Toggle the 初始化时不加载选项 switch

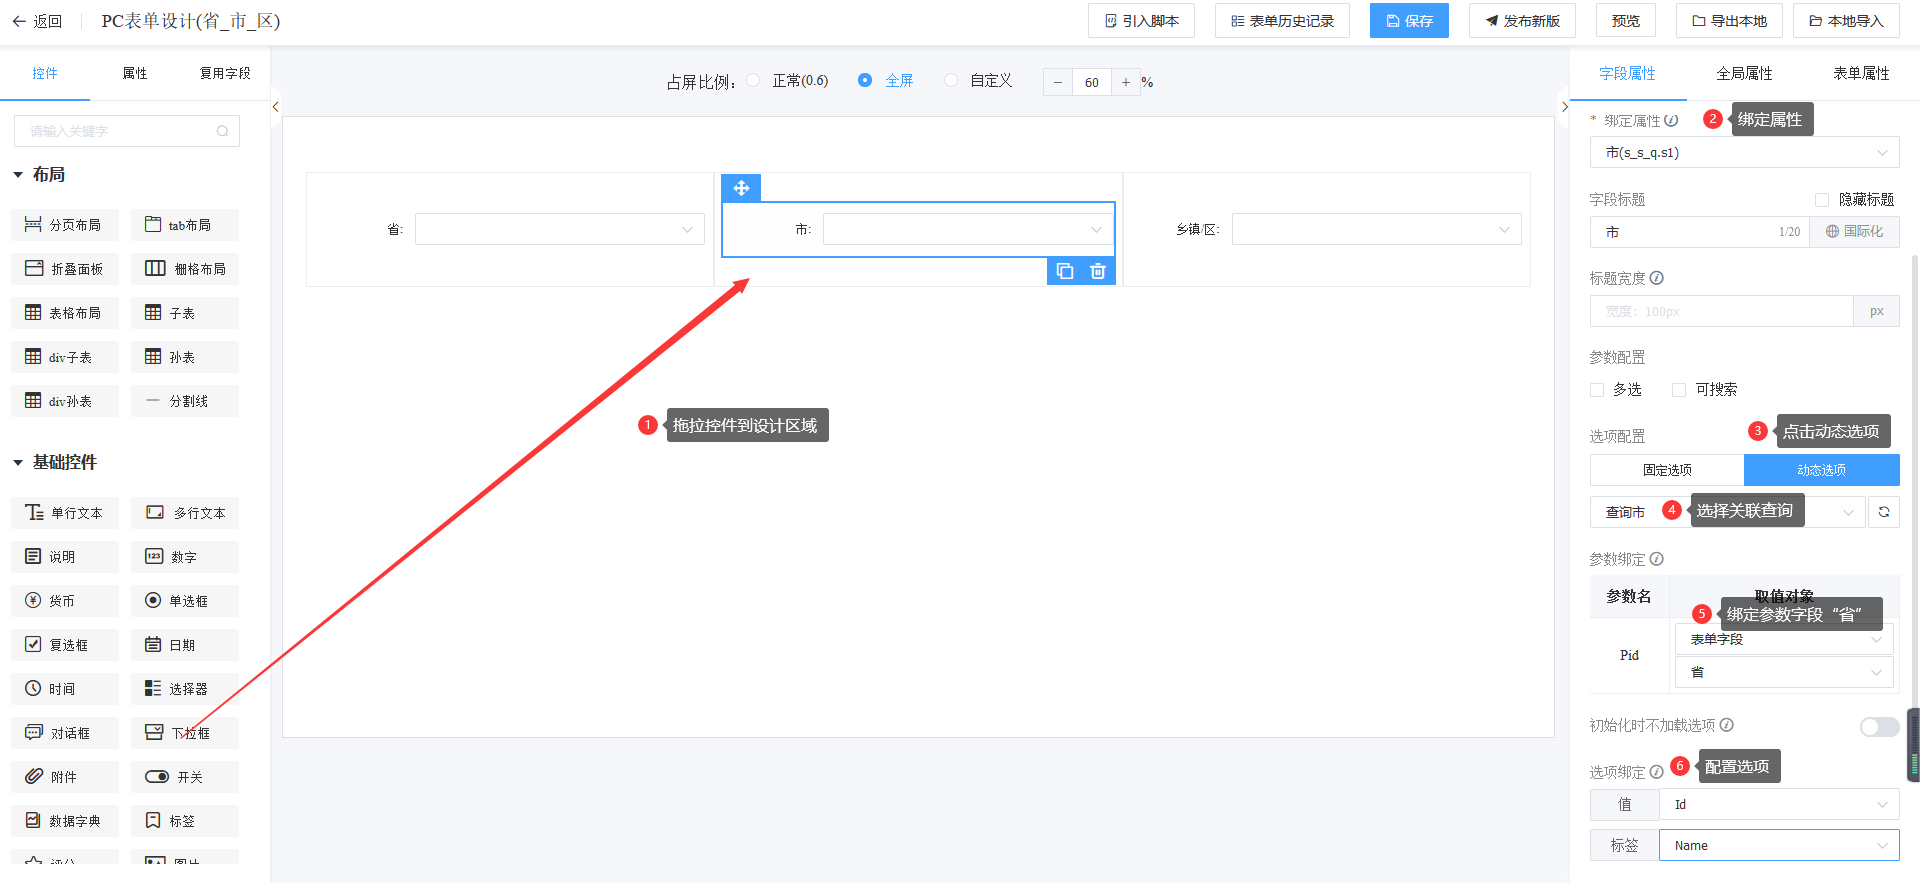[x=1878, y=727]
